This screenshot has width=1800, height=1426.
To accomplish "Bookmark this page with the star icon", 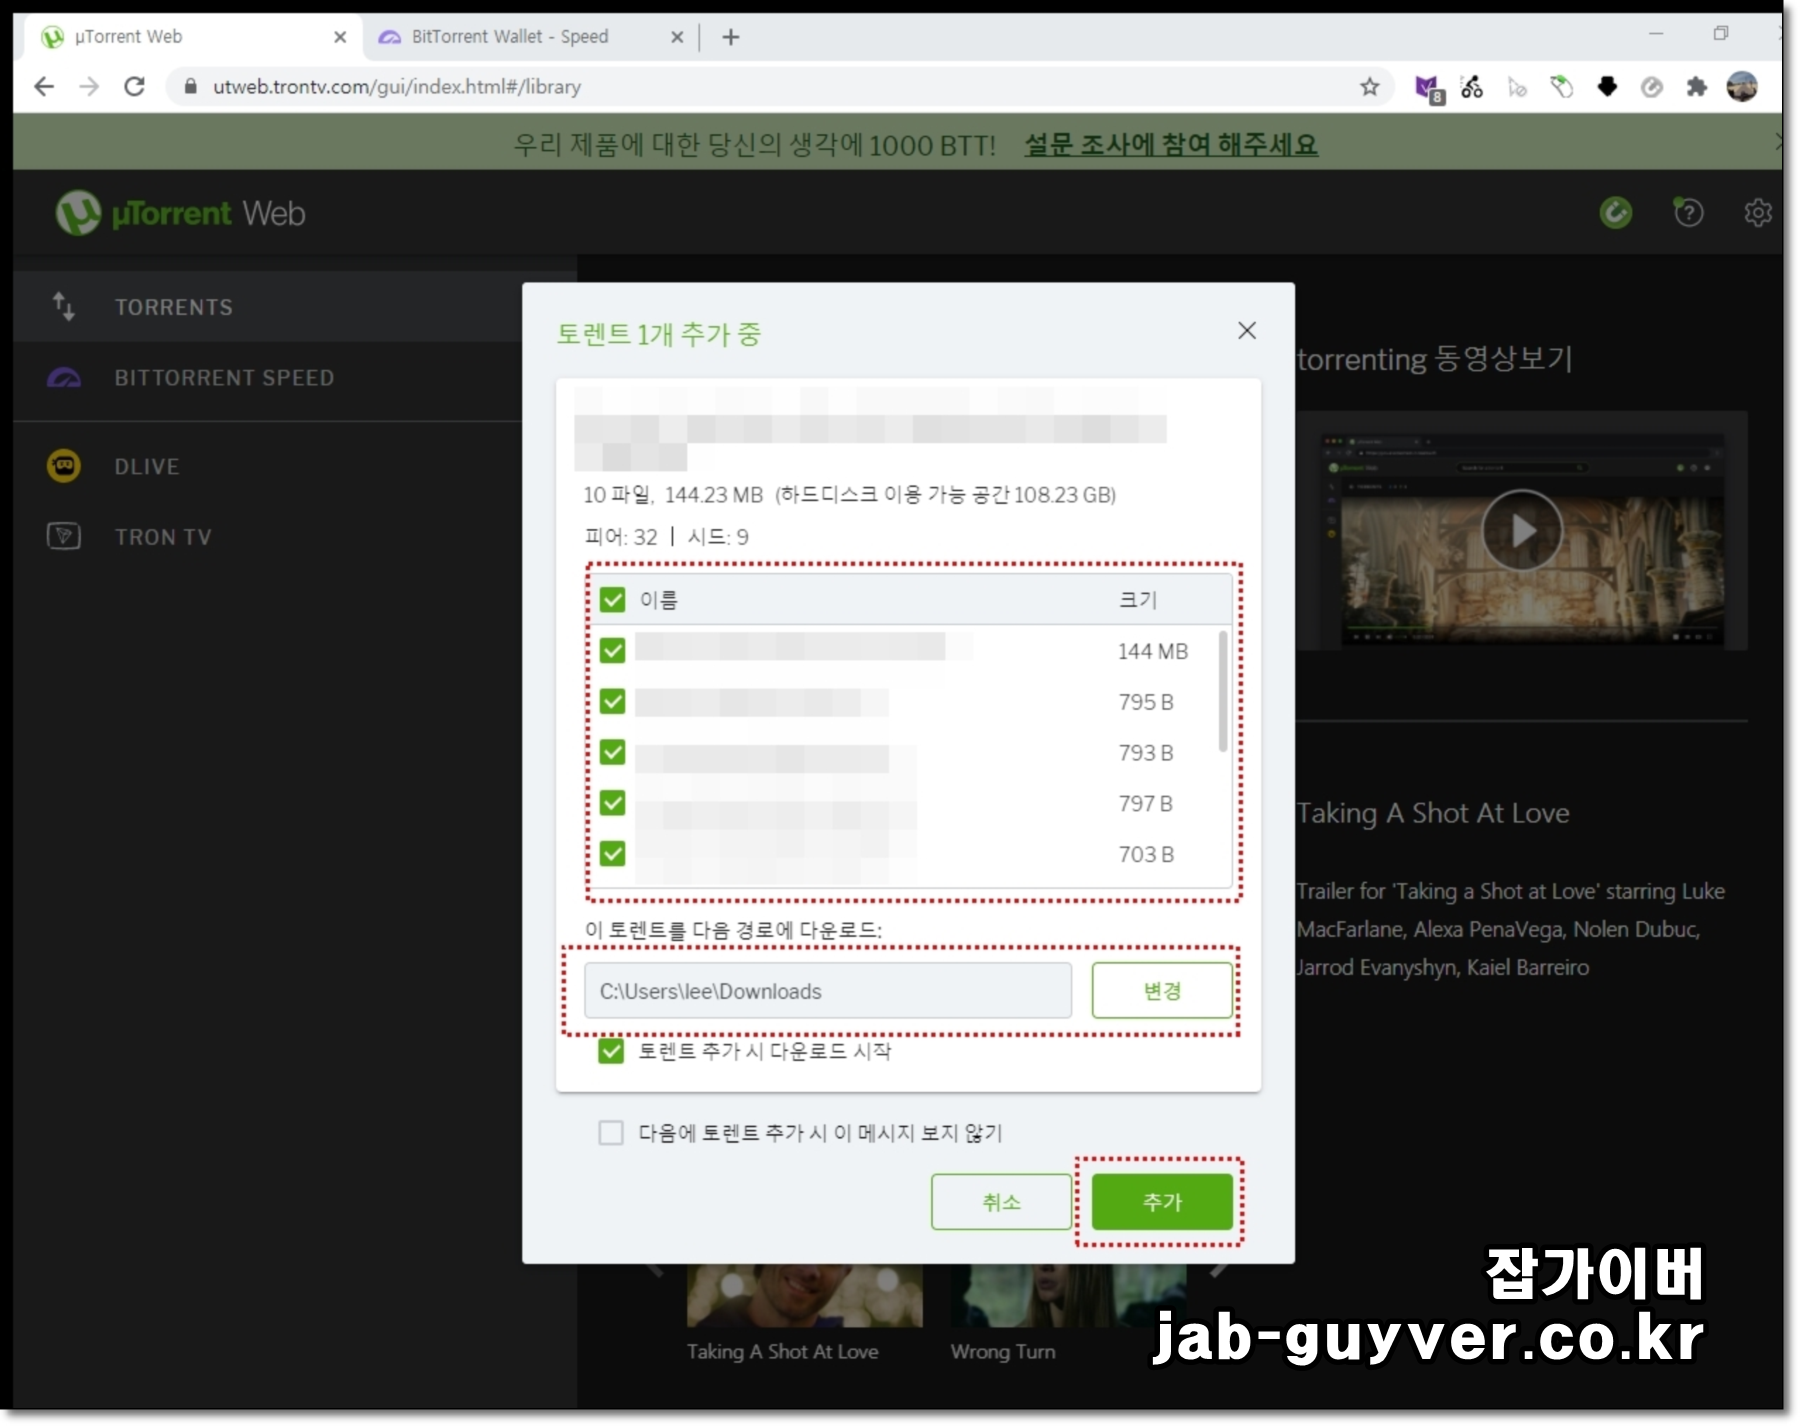I will [1369, 87].
